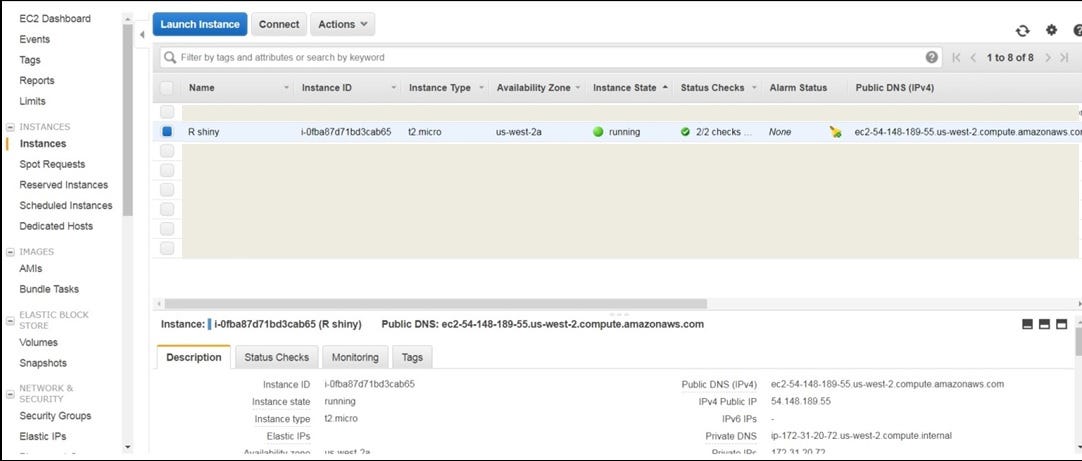Switch to the Tags tab

[x=412, y=357]
